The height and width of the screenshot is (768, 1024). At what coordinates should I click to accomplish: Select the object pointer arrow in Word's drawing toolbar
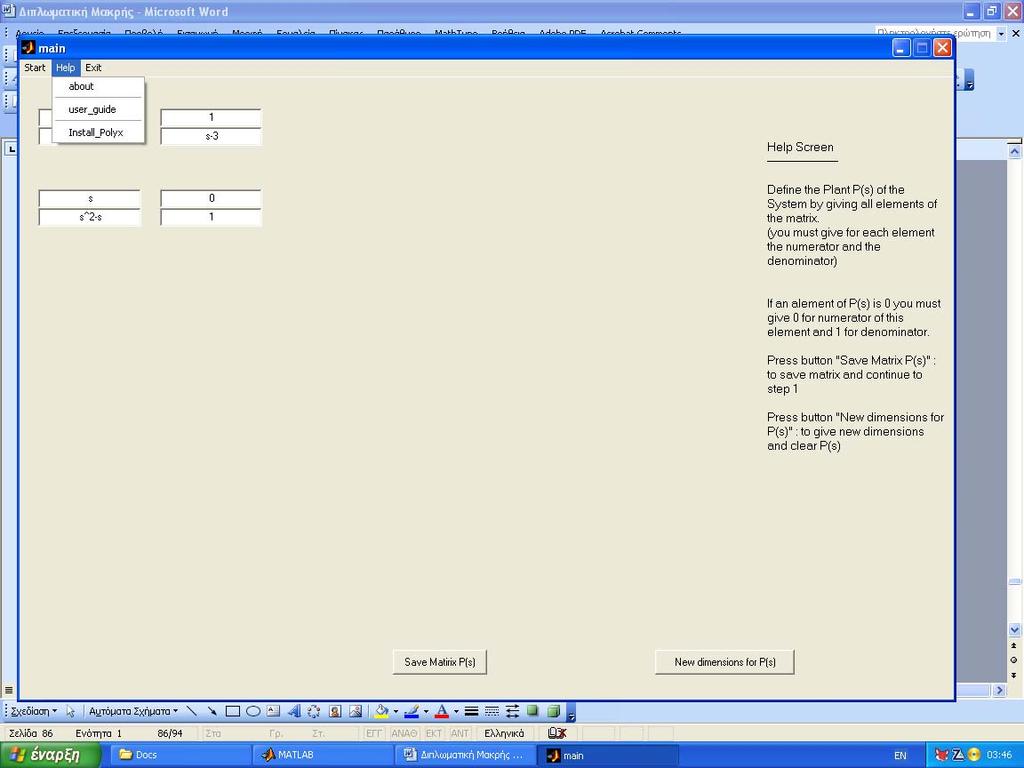coord(71,711)
